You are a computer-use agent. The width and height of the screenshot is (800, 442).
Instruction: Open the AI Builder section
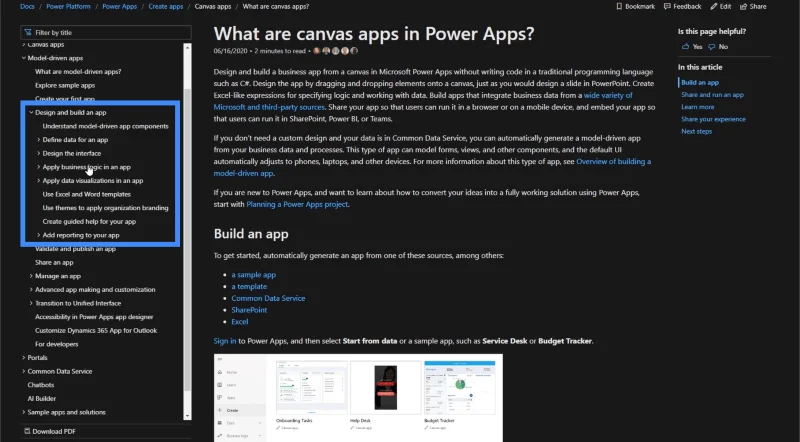point(42,399)
